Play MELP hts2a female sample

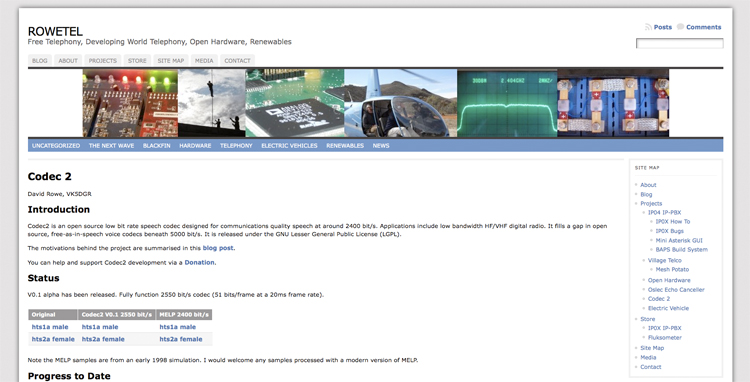(181, 339)
